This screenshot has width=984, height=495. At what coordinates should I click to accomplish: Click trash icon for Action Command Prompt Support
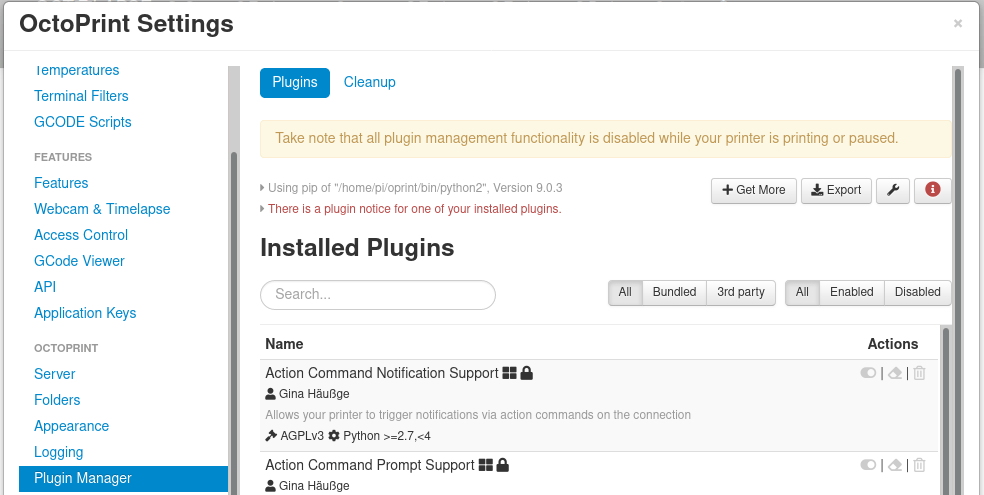coord(920,465)
